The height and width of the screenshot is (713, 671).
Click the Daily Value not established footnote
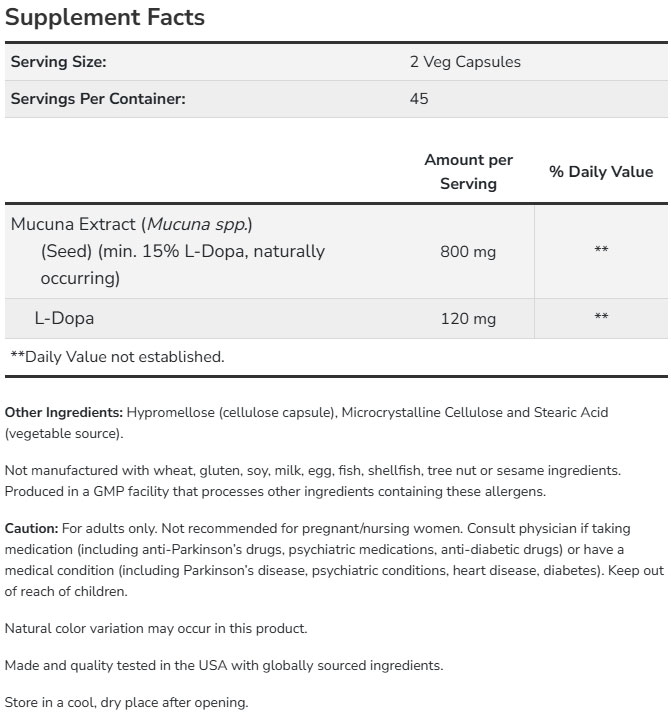[117, 356]
